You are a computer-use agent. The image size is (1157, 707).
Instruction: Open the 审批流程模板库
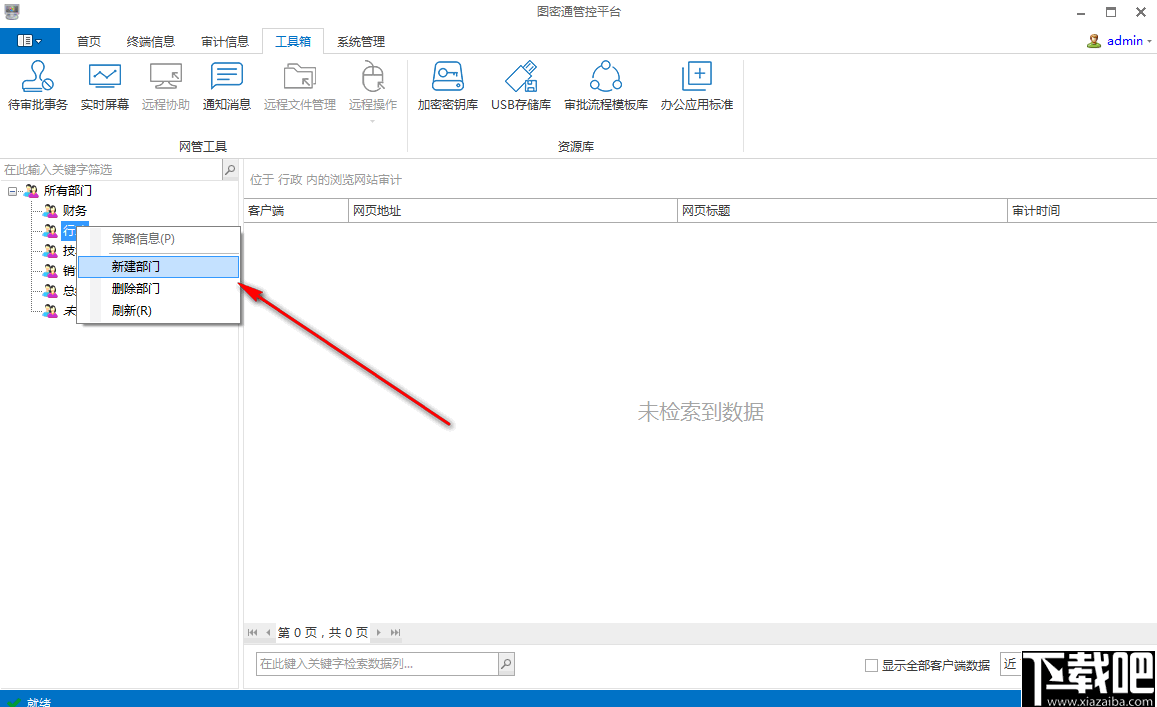pyautogui.click(x=605, y=88)
